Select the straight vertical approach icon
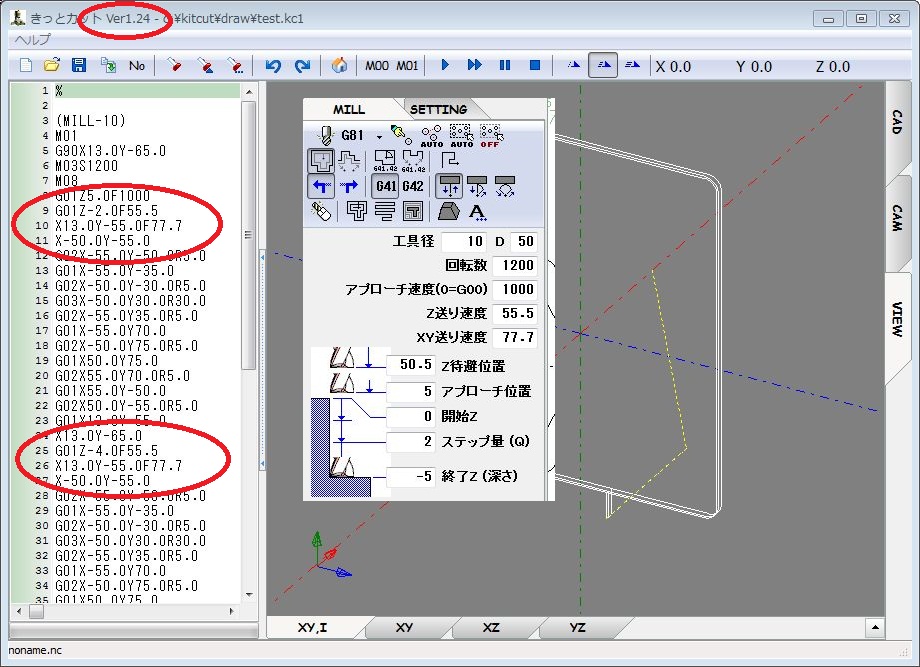 click(449, 187)
